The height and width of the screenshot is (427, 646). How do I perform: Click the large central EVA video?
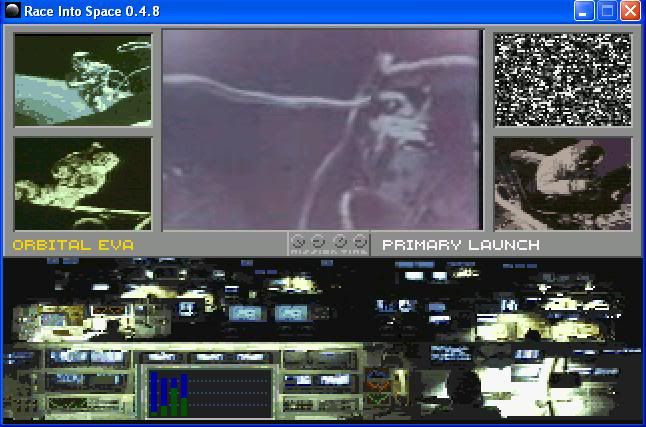coord(322,129)
